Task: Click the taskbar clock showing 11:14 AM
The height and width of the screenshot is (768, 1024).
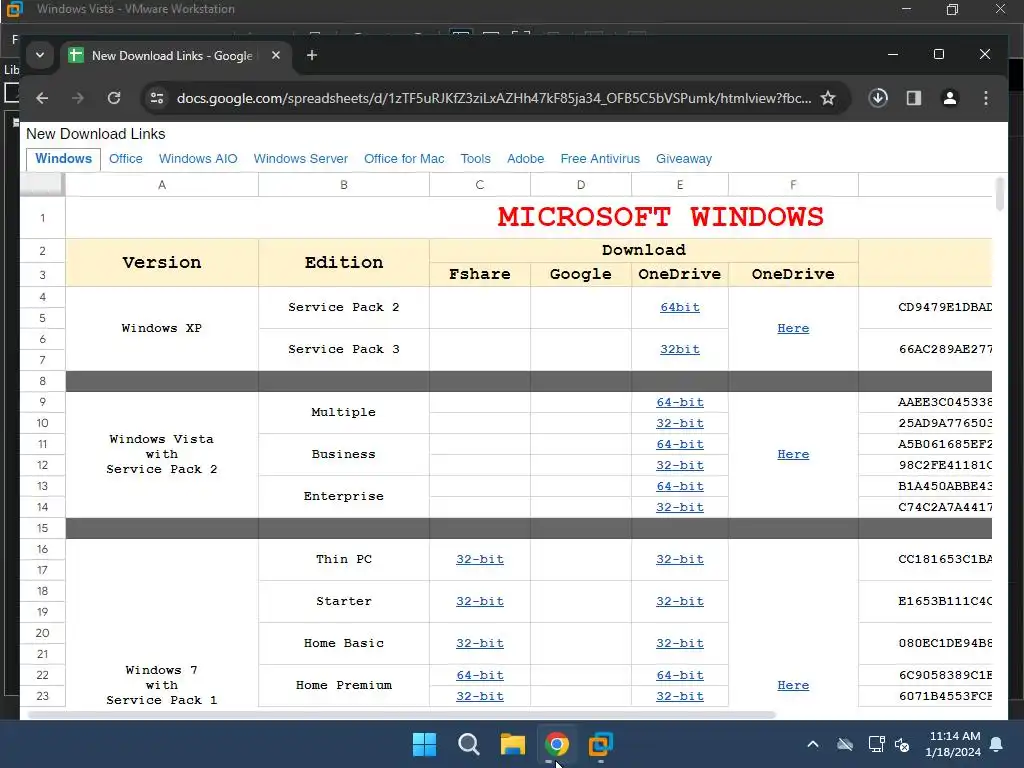Action: point(953,744)
